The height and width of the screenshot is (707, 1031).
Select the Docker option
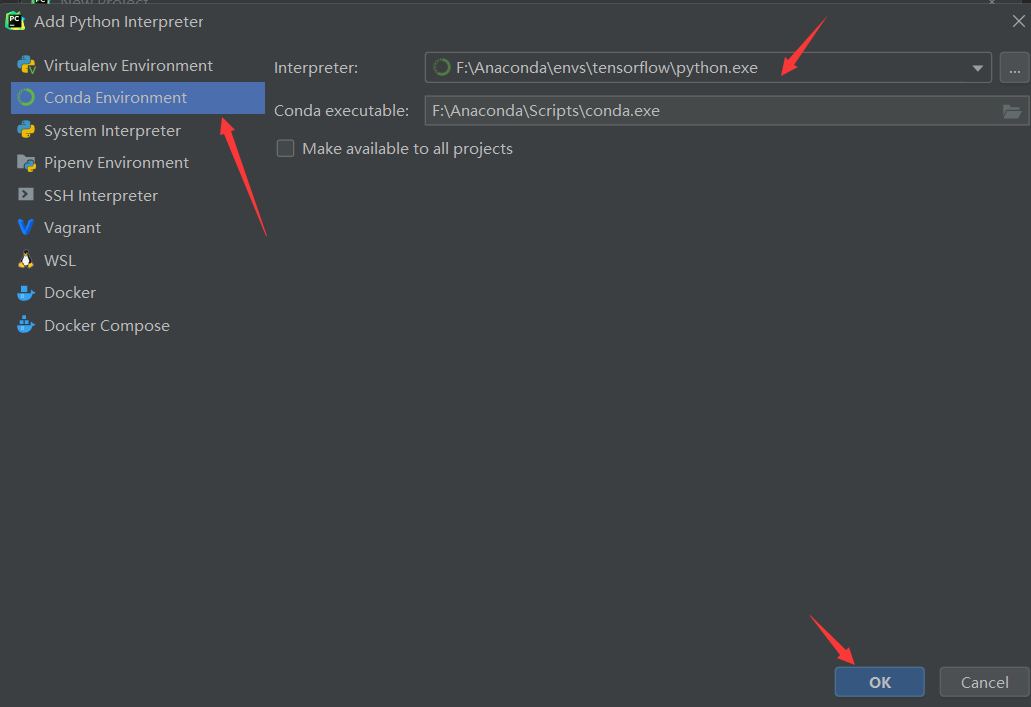pos(138,293)
